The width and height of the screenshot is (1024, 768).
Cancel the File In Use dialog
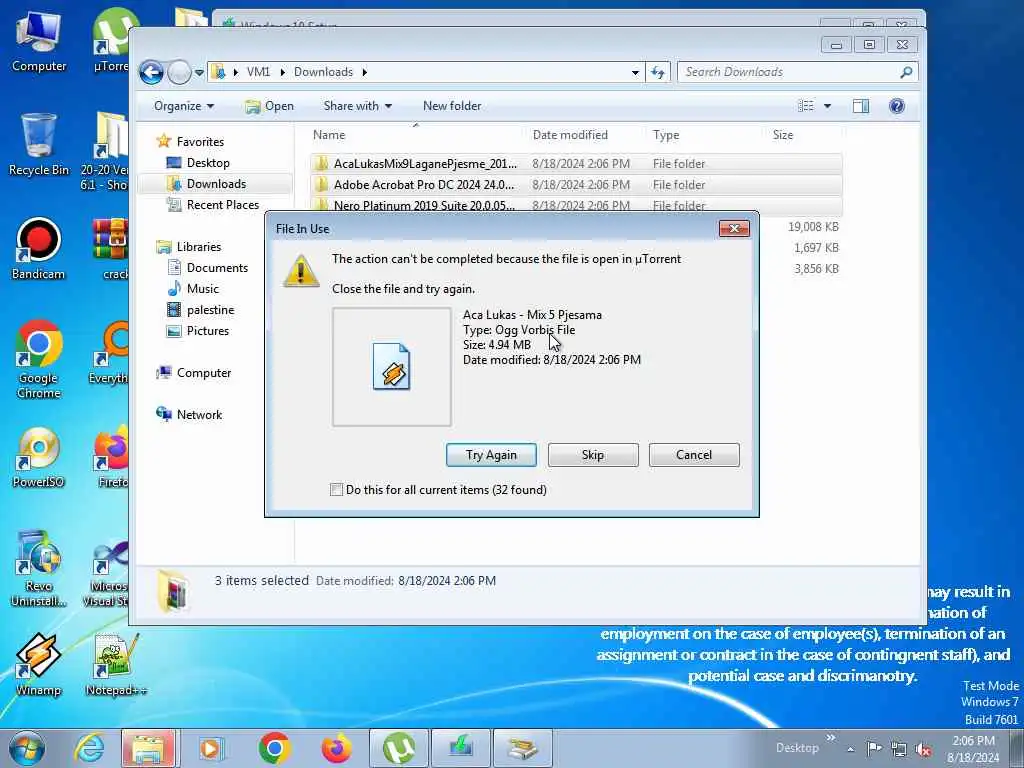(694, 455)
